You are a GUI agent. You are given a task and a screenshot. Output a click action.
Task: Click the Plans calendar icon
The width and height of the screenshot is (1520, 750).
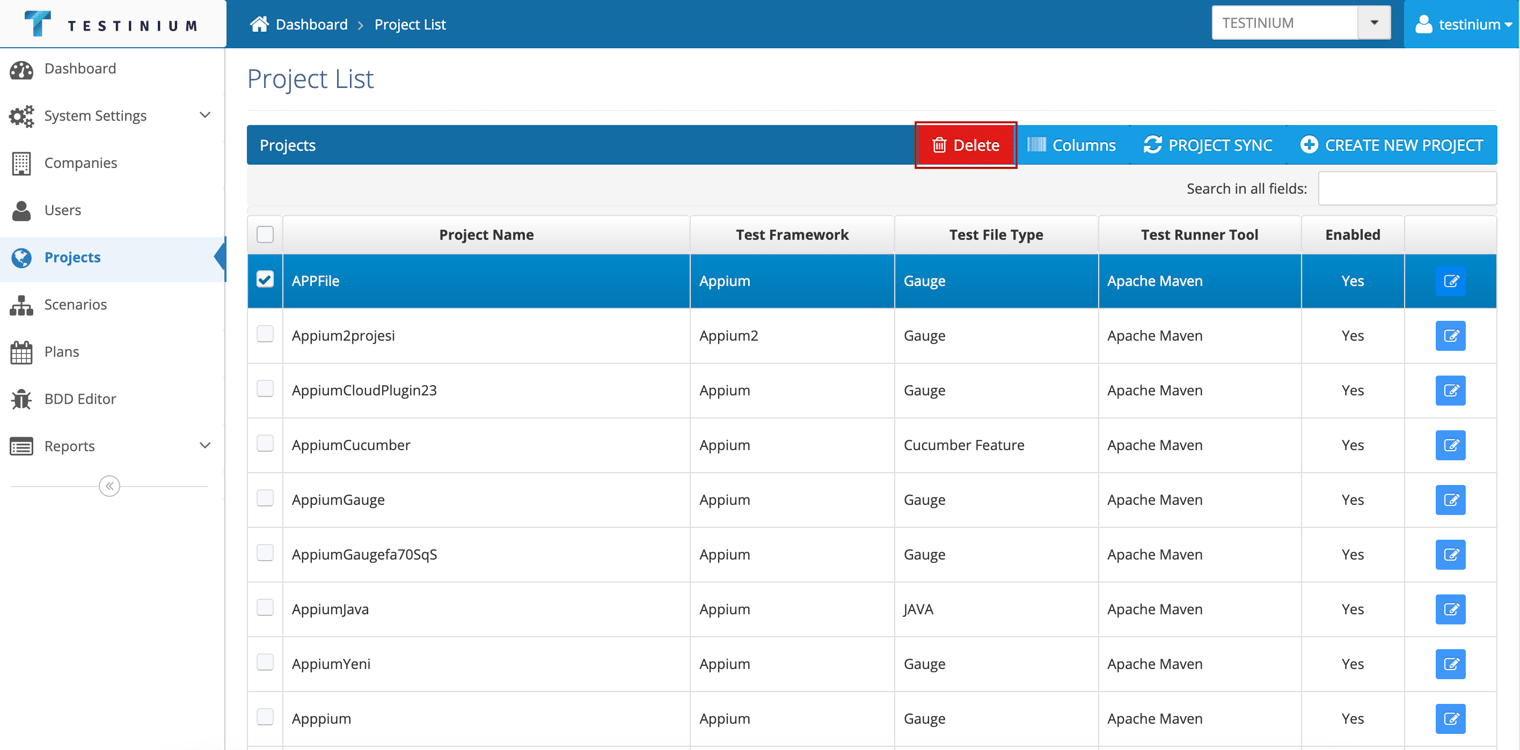click(x=21, y=352)
